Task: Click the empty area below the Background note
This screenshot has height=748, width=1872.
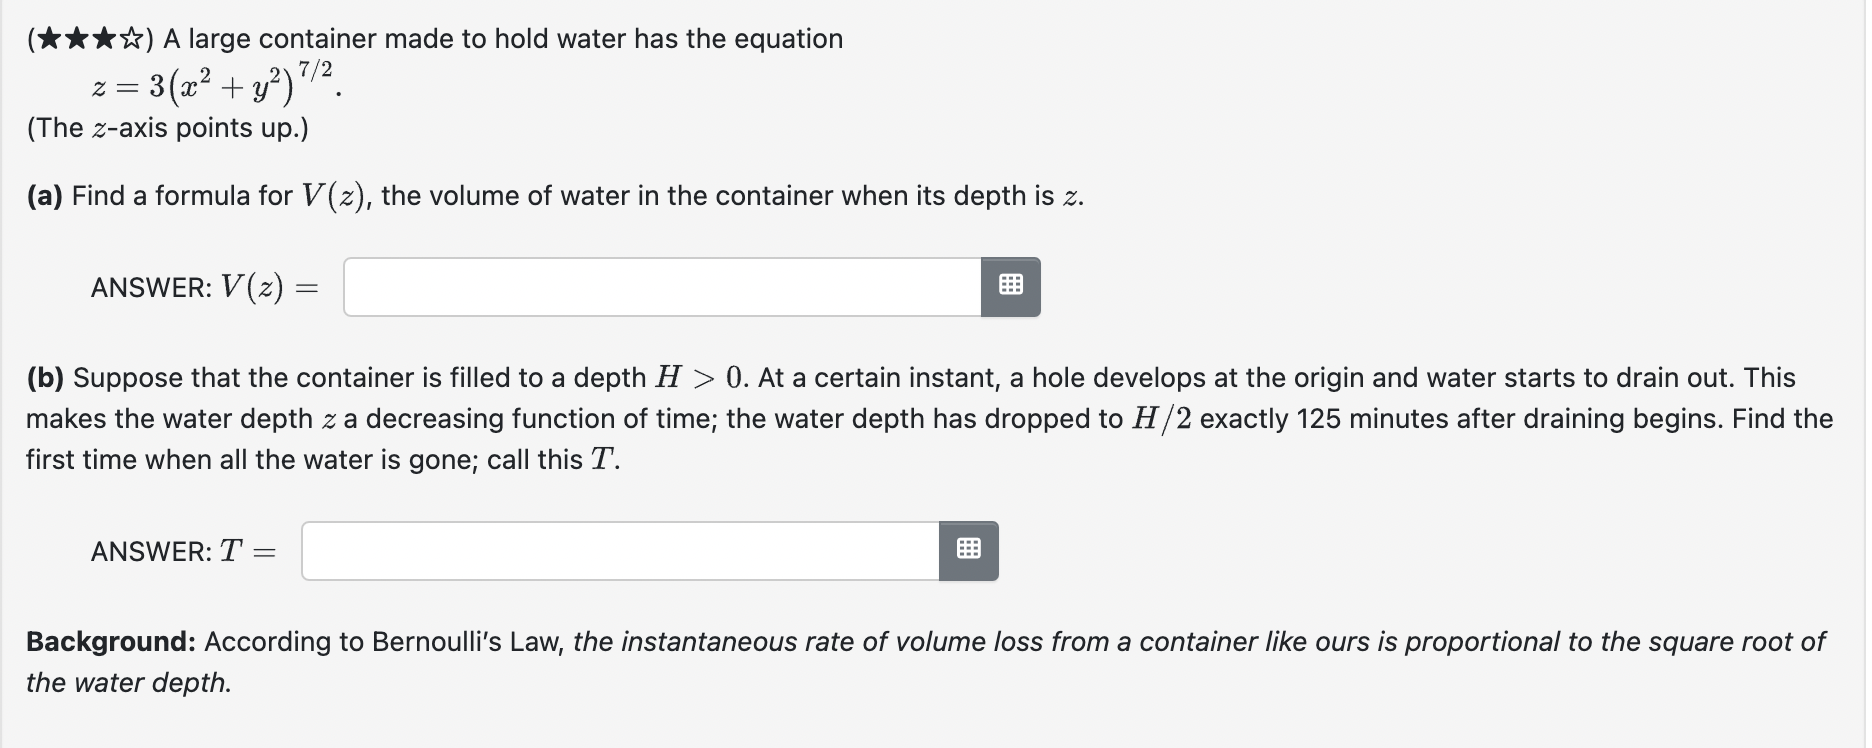Action: pyautogui.click(x=900, y=725)
